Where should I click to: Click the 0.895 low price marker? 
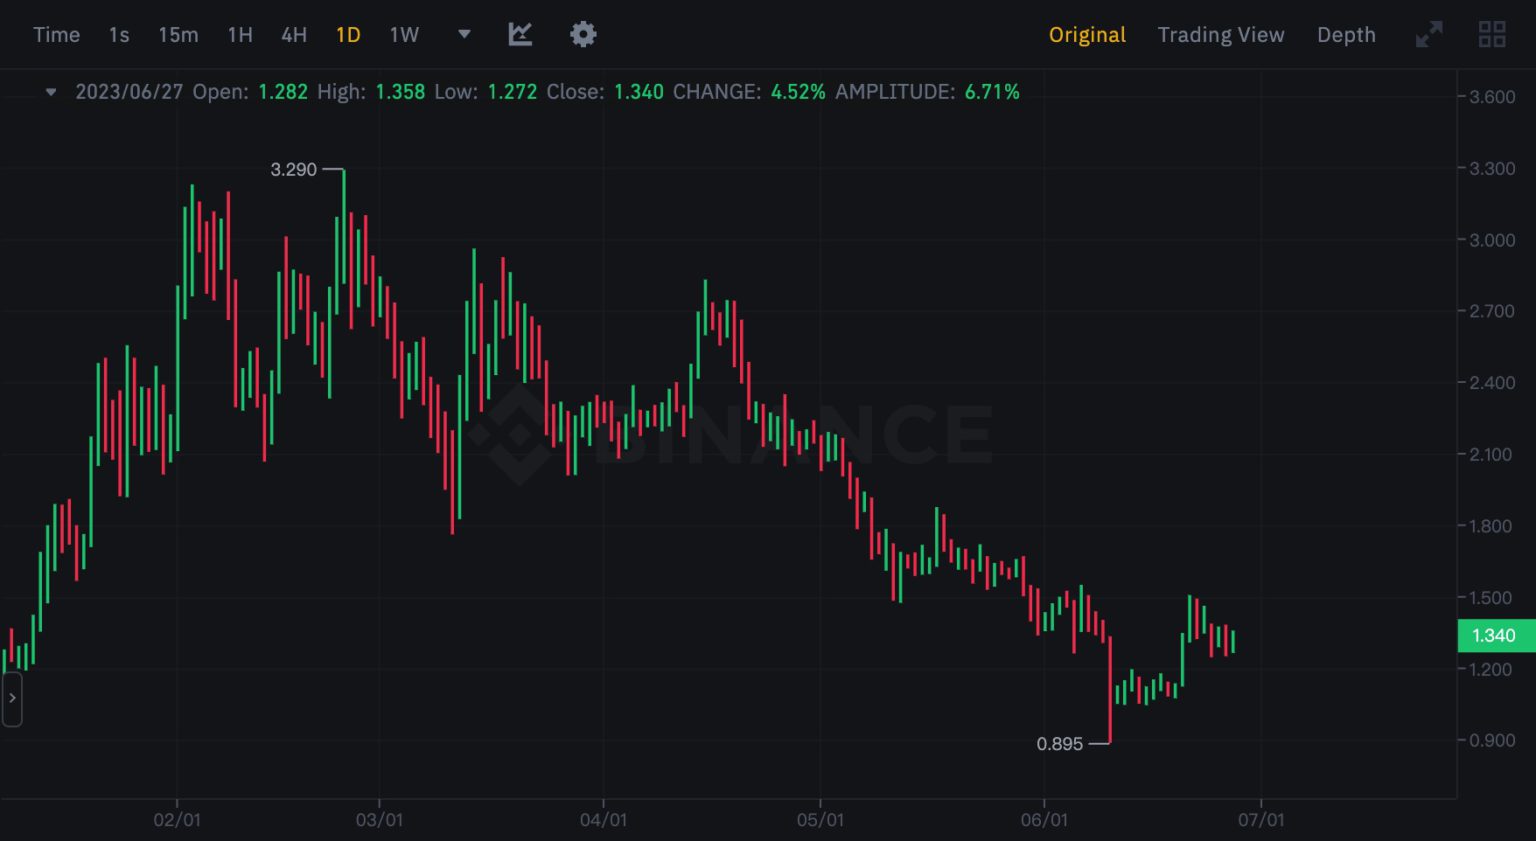click(1059, 744)
